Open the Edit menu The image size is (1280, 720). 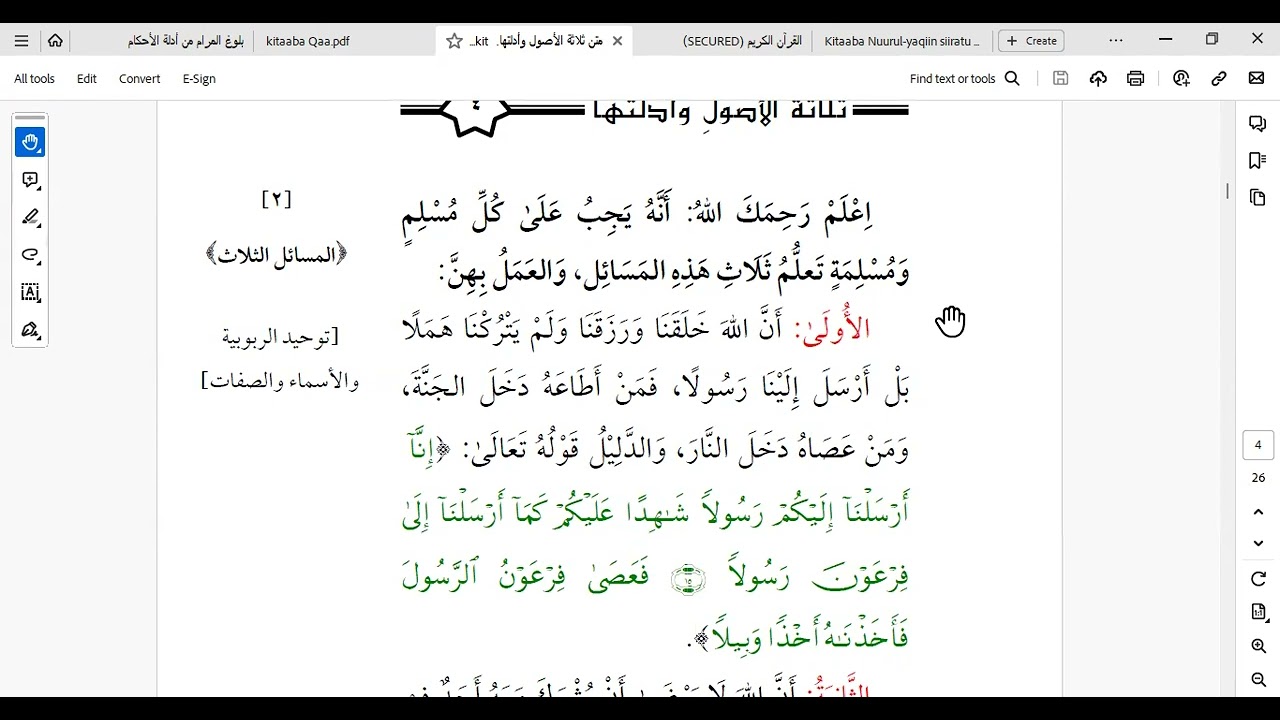coord(87,79)
